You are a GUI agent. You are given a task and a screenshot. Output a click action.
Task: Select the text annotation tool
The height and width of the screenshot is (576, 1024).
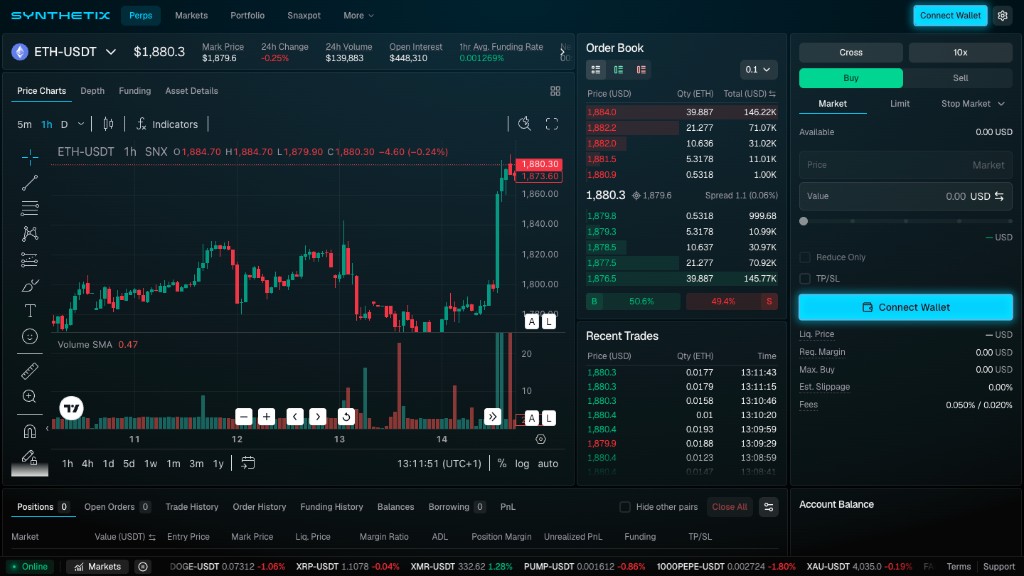pos(29,311)
